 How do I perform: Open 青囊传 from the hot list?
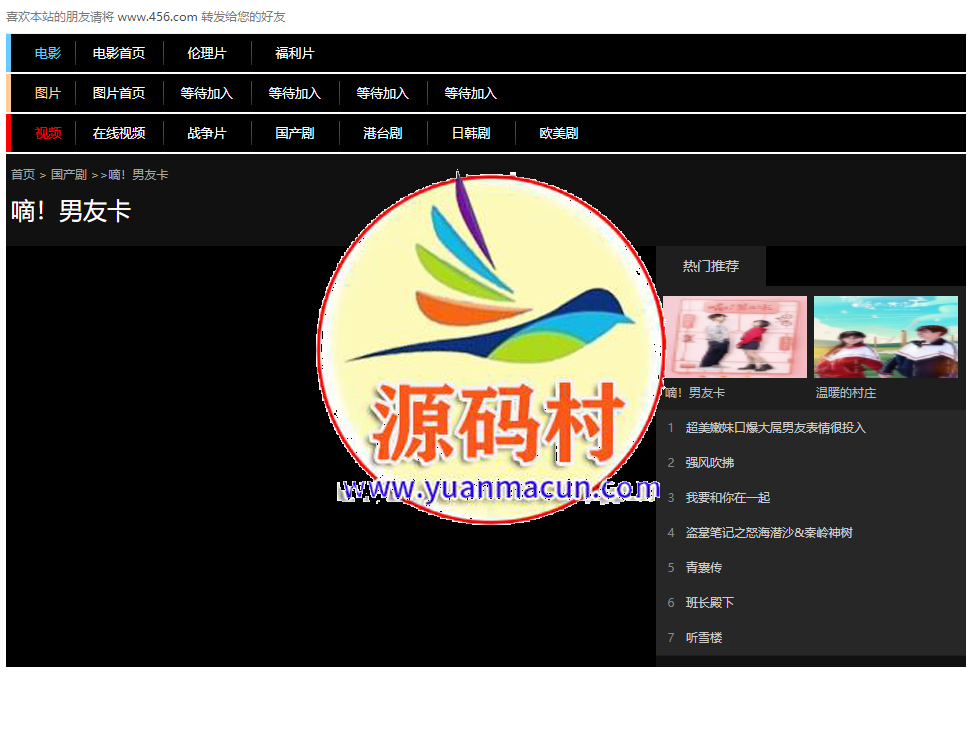tap(704, 568)
